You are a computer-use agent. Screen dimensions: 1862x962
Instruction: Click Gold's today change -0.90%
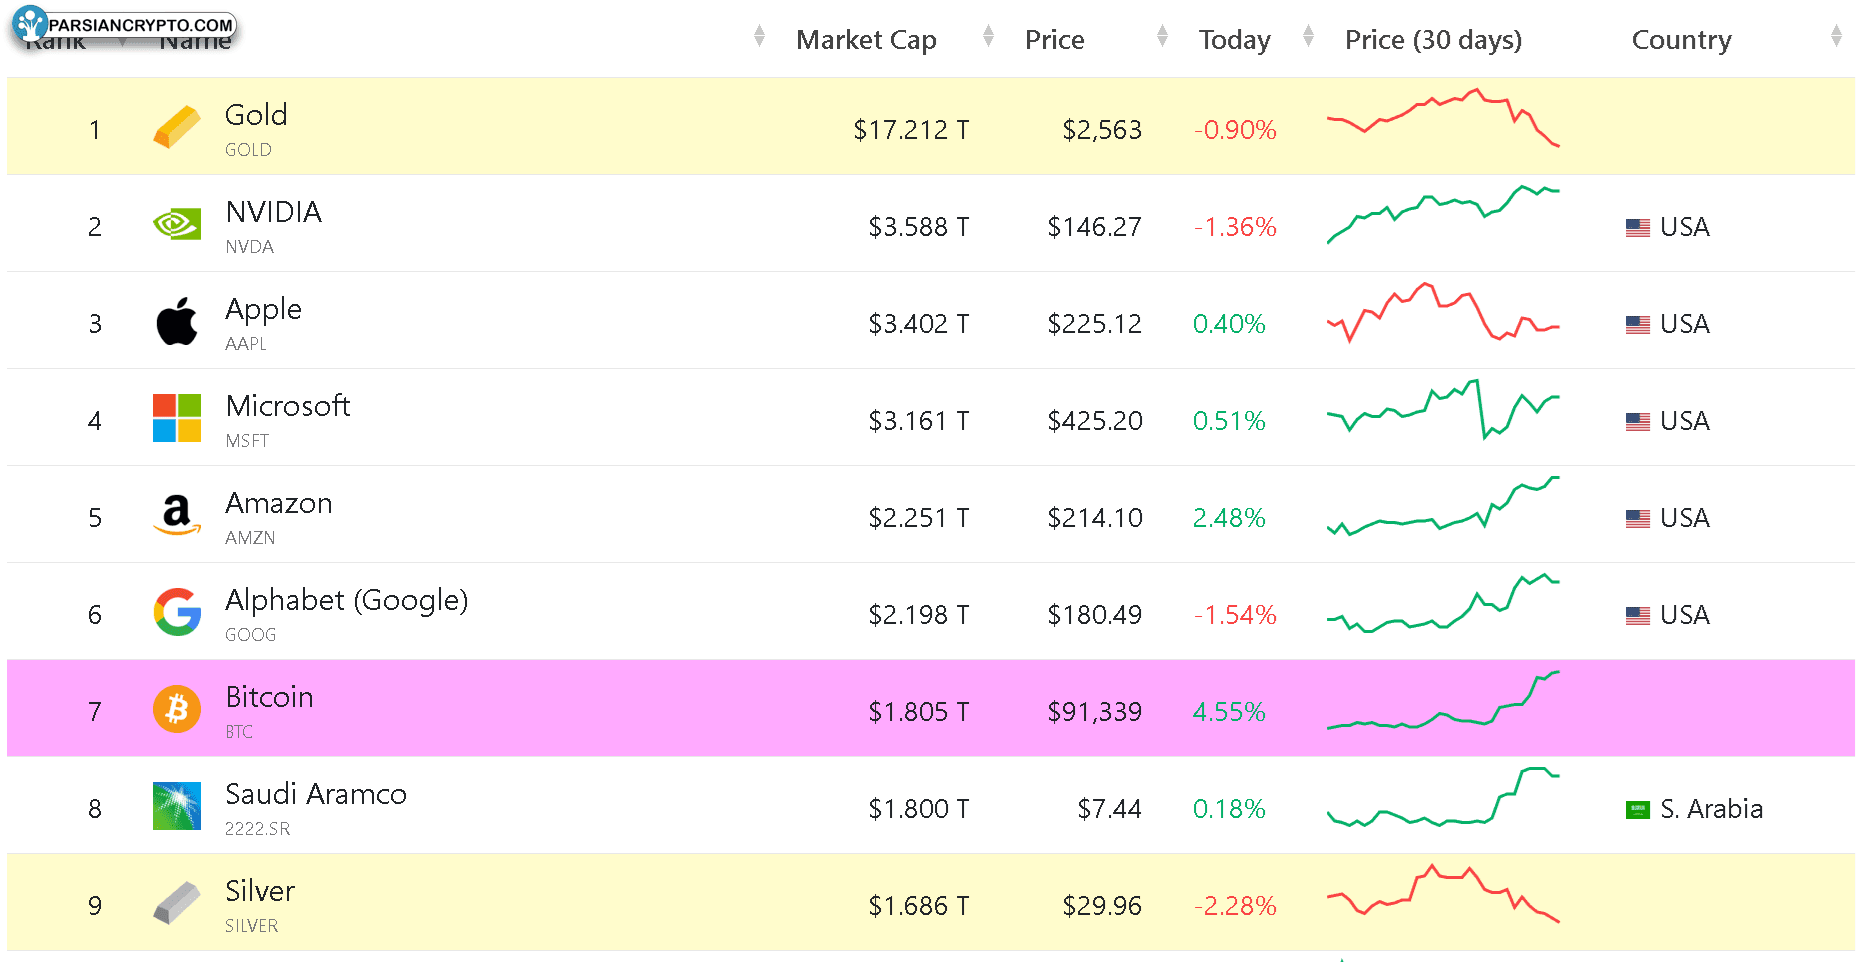[x=1235, y=130]
